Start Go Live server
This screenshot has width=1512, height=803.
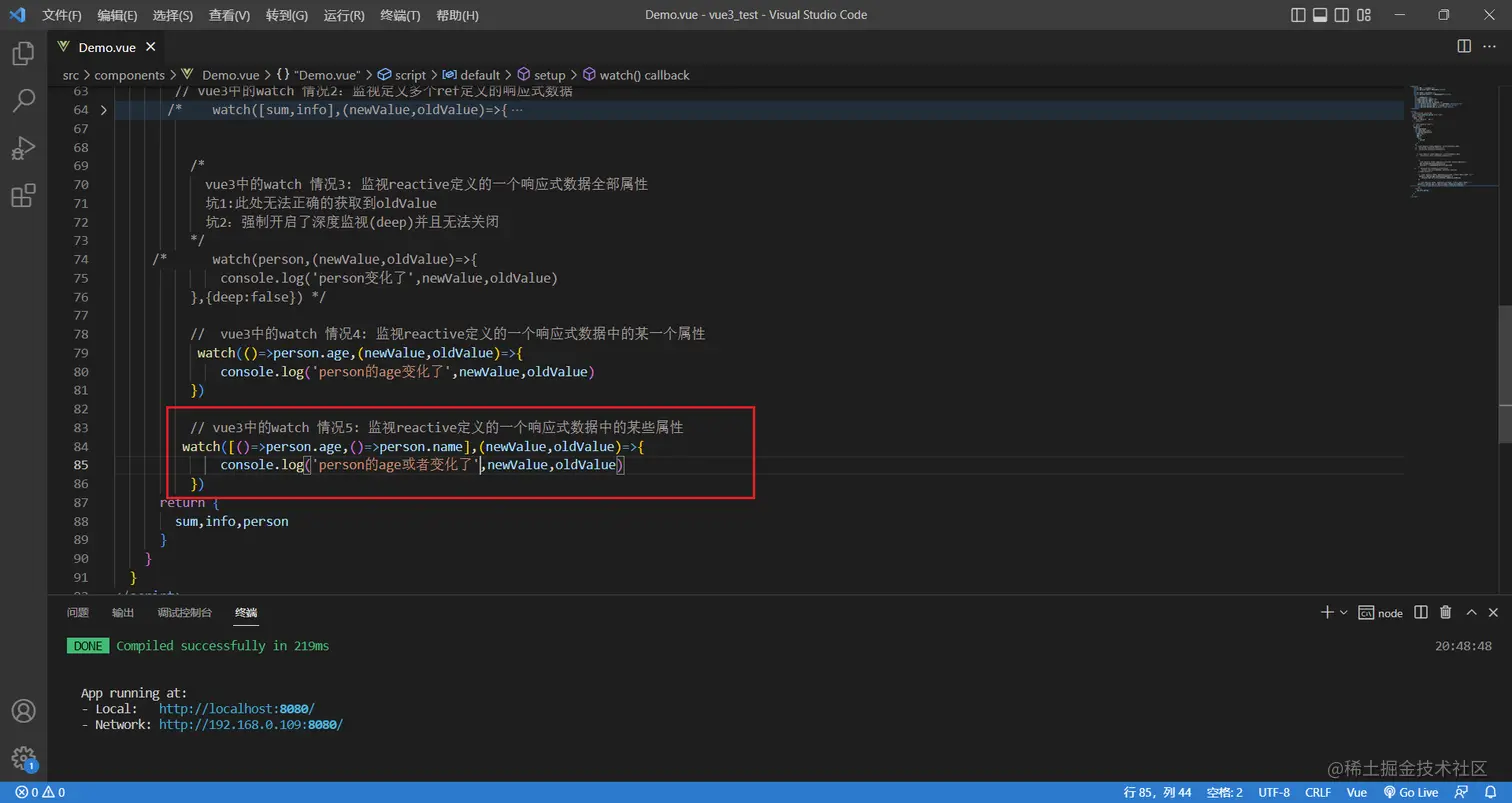click(1410, 792)
